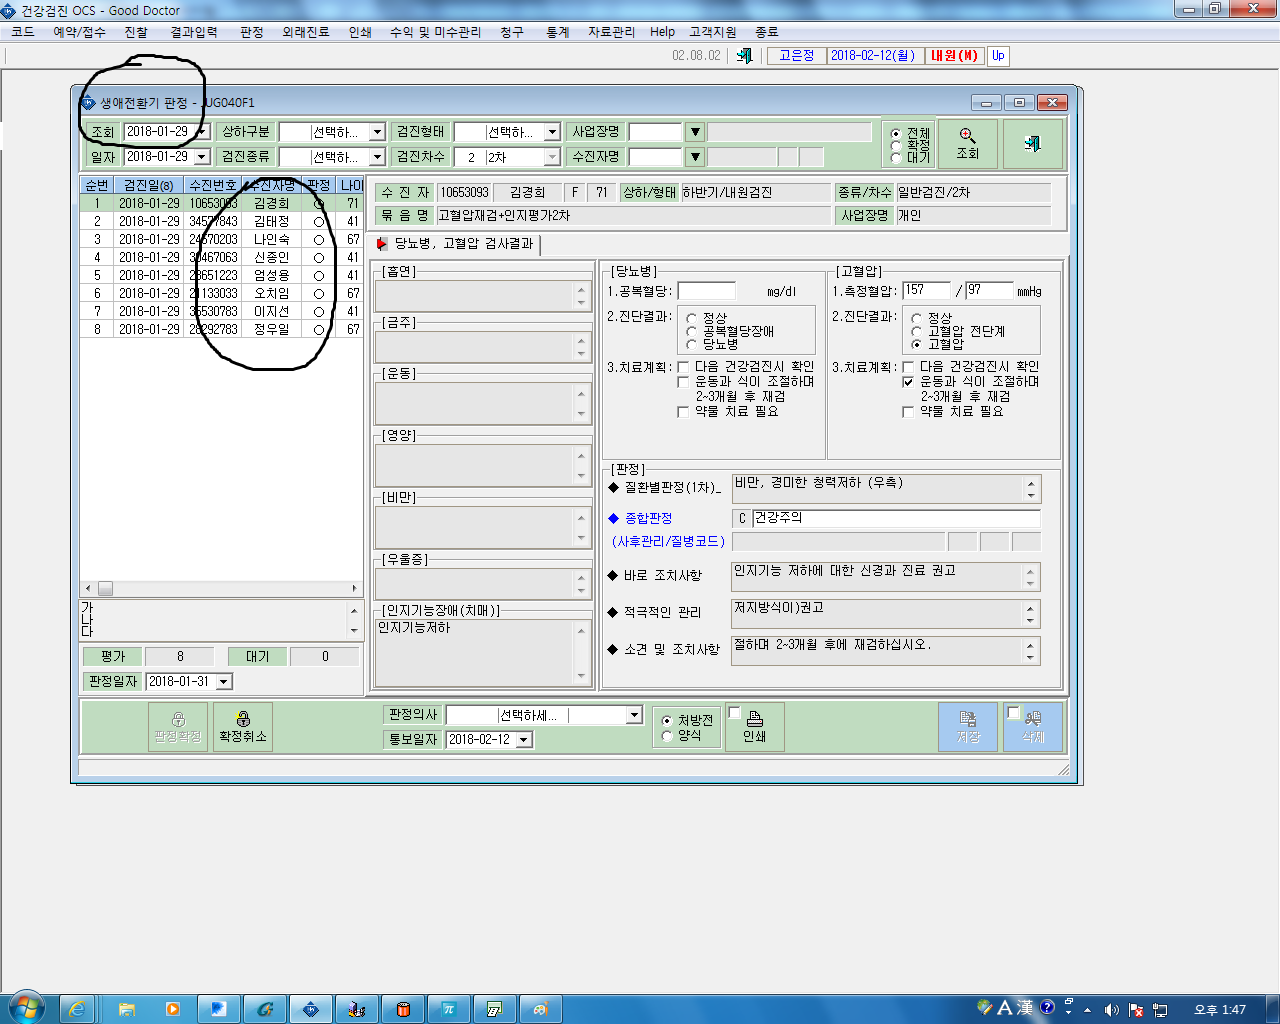This screenshot has height=1024, width=1280.
Task: Click the speaker volume icon in the system tray
Action: point(1111,1010)
